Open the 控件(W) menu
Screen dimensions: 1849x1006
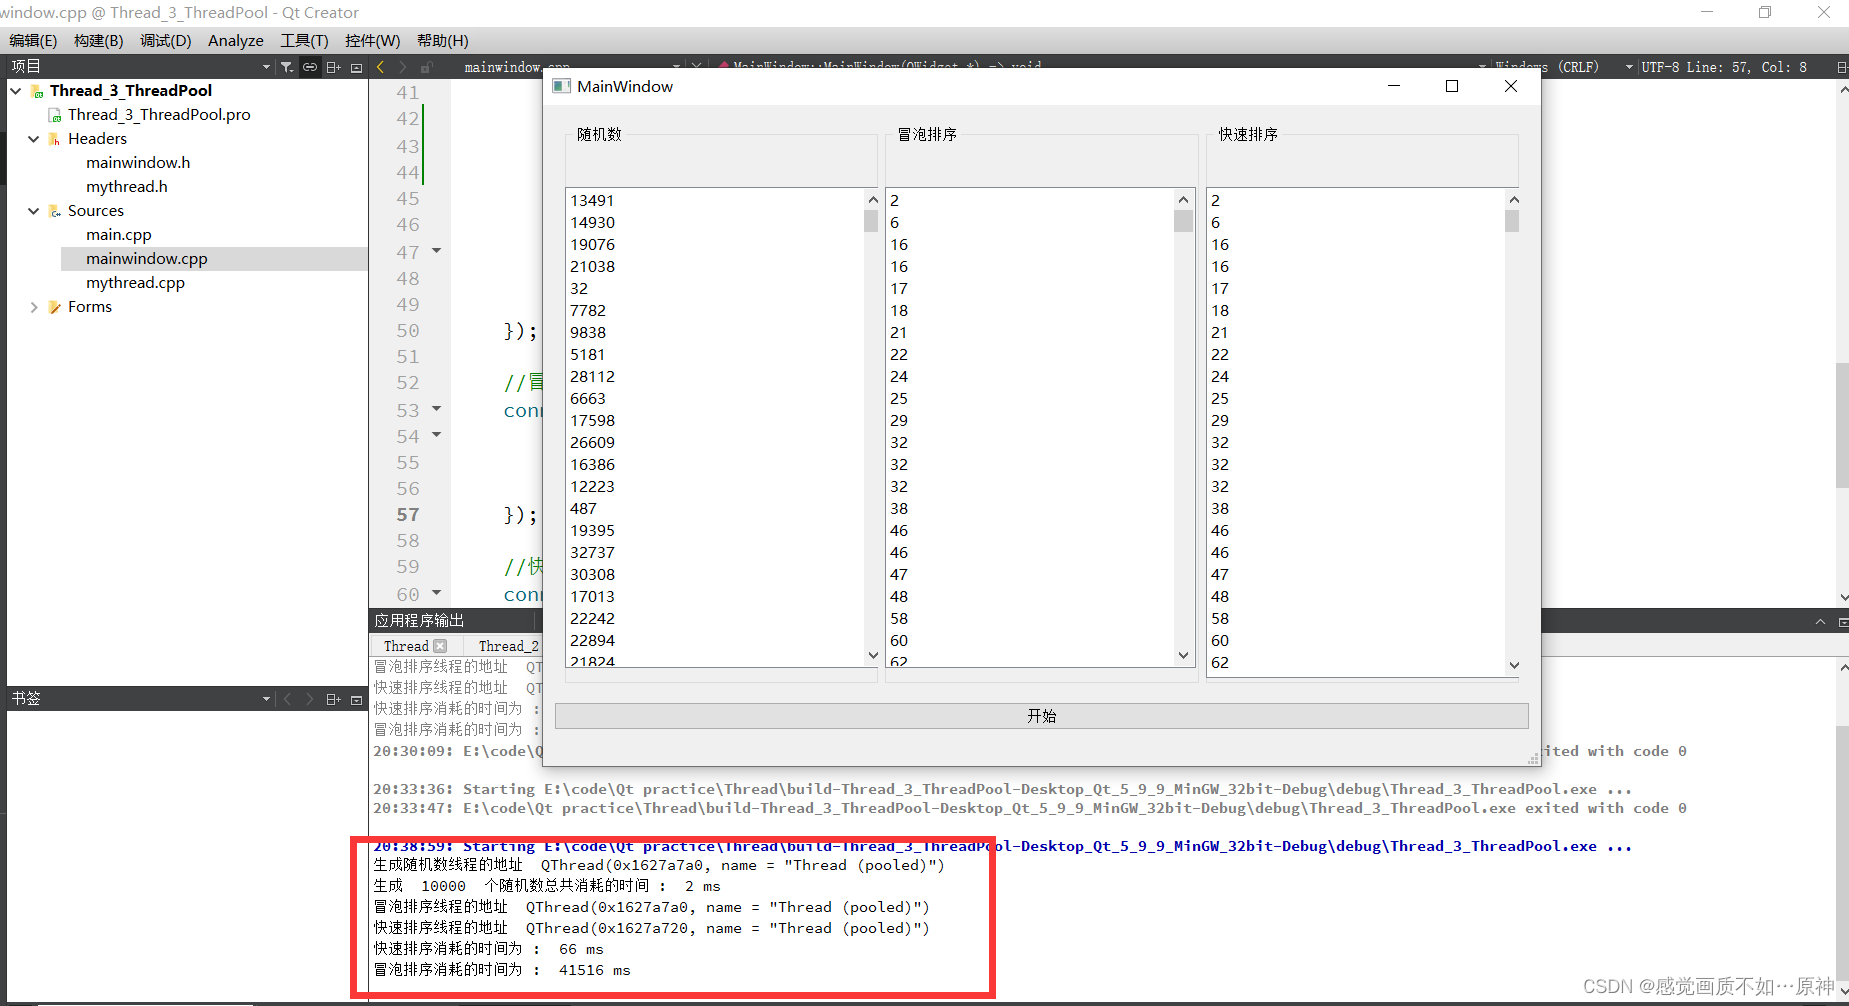372,40
